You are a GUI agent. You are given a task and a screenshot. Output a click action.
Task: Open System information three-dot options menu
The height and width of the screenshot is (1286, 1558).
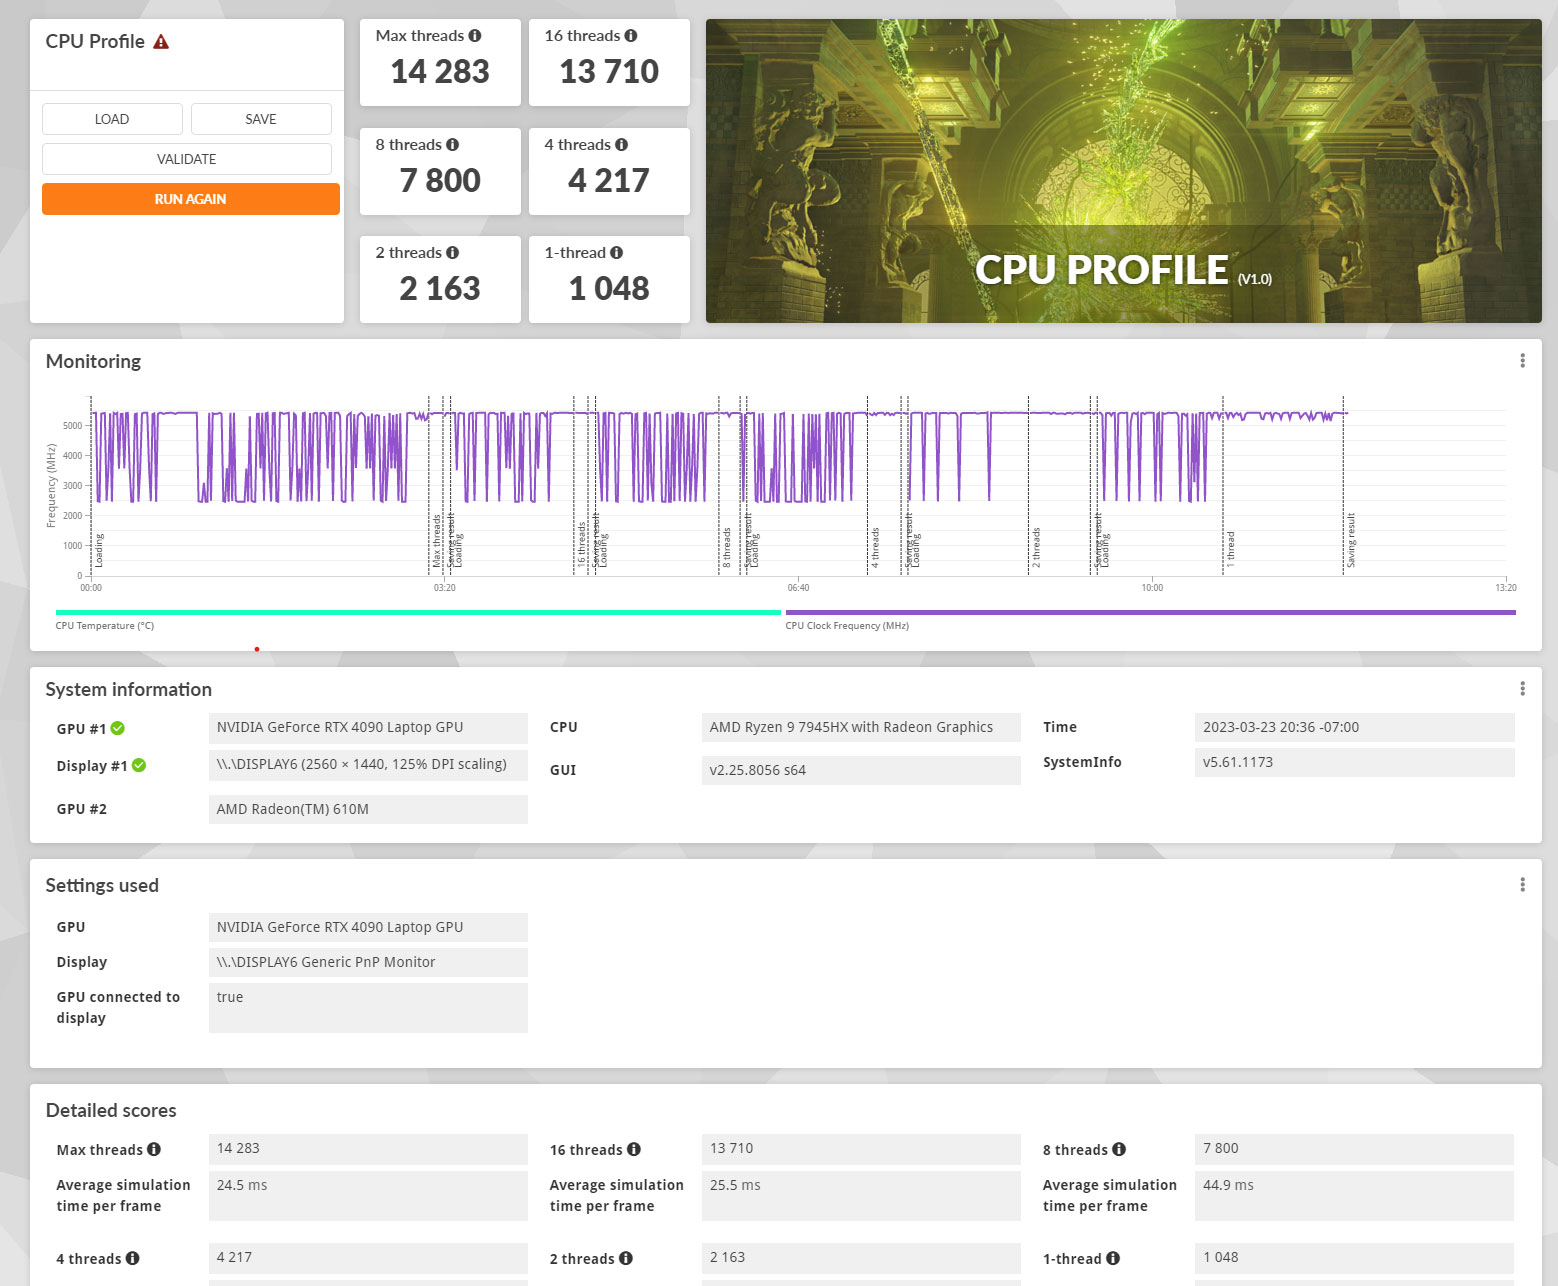[1522, 689]
